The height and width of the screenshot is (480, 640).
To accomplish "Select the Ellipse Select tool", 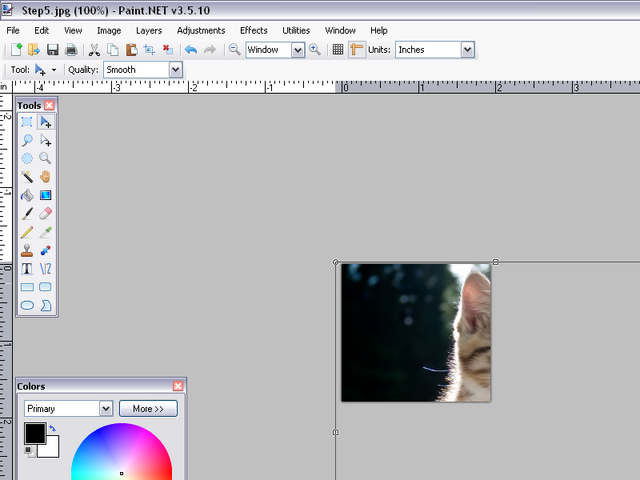I will (x=27, y=158).
